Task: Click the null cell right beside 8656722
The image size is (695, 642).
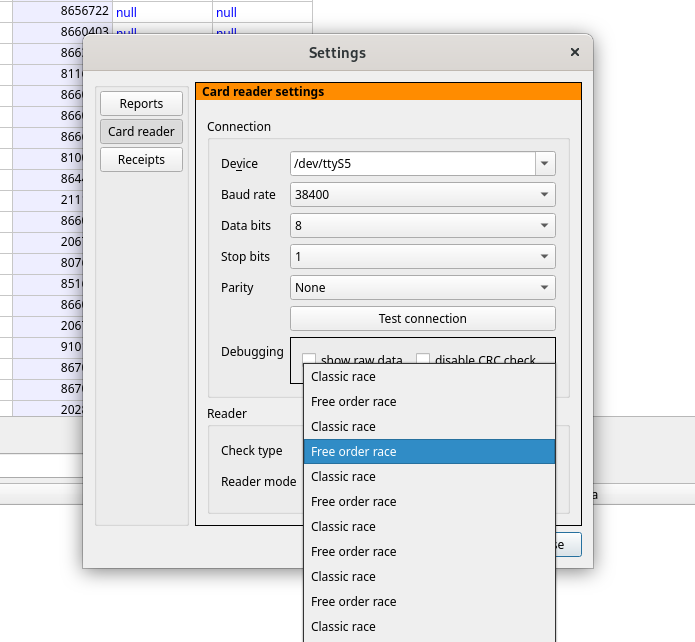Action: [162, 12]
